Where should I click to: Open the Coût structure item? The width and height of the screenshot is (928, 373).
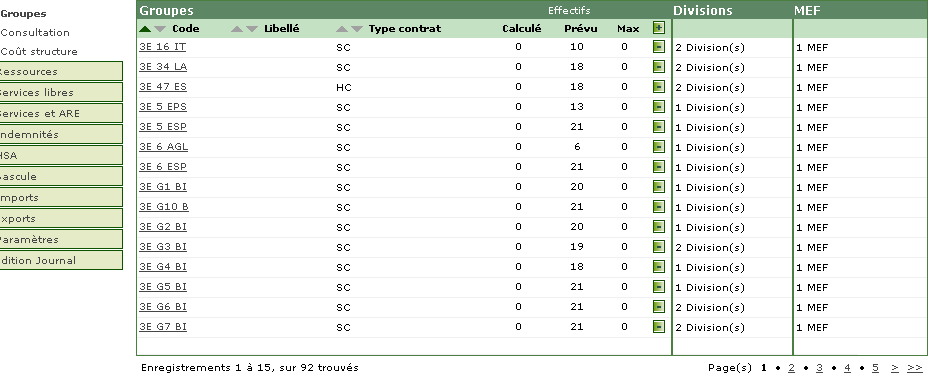point(39,52)
